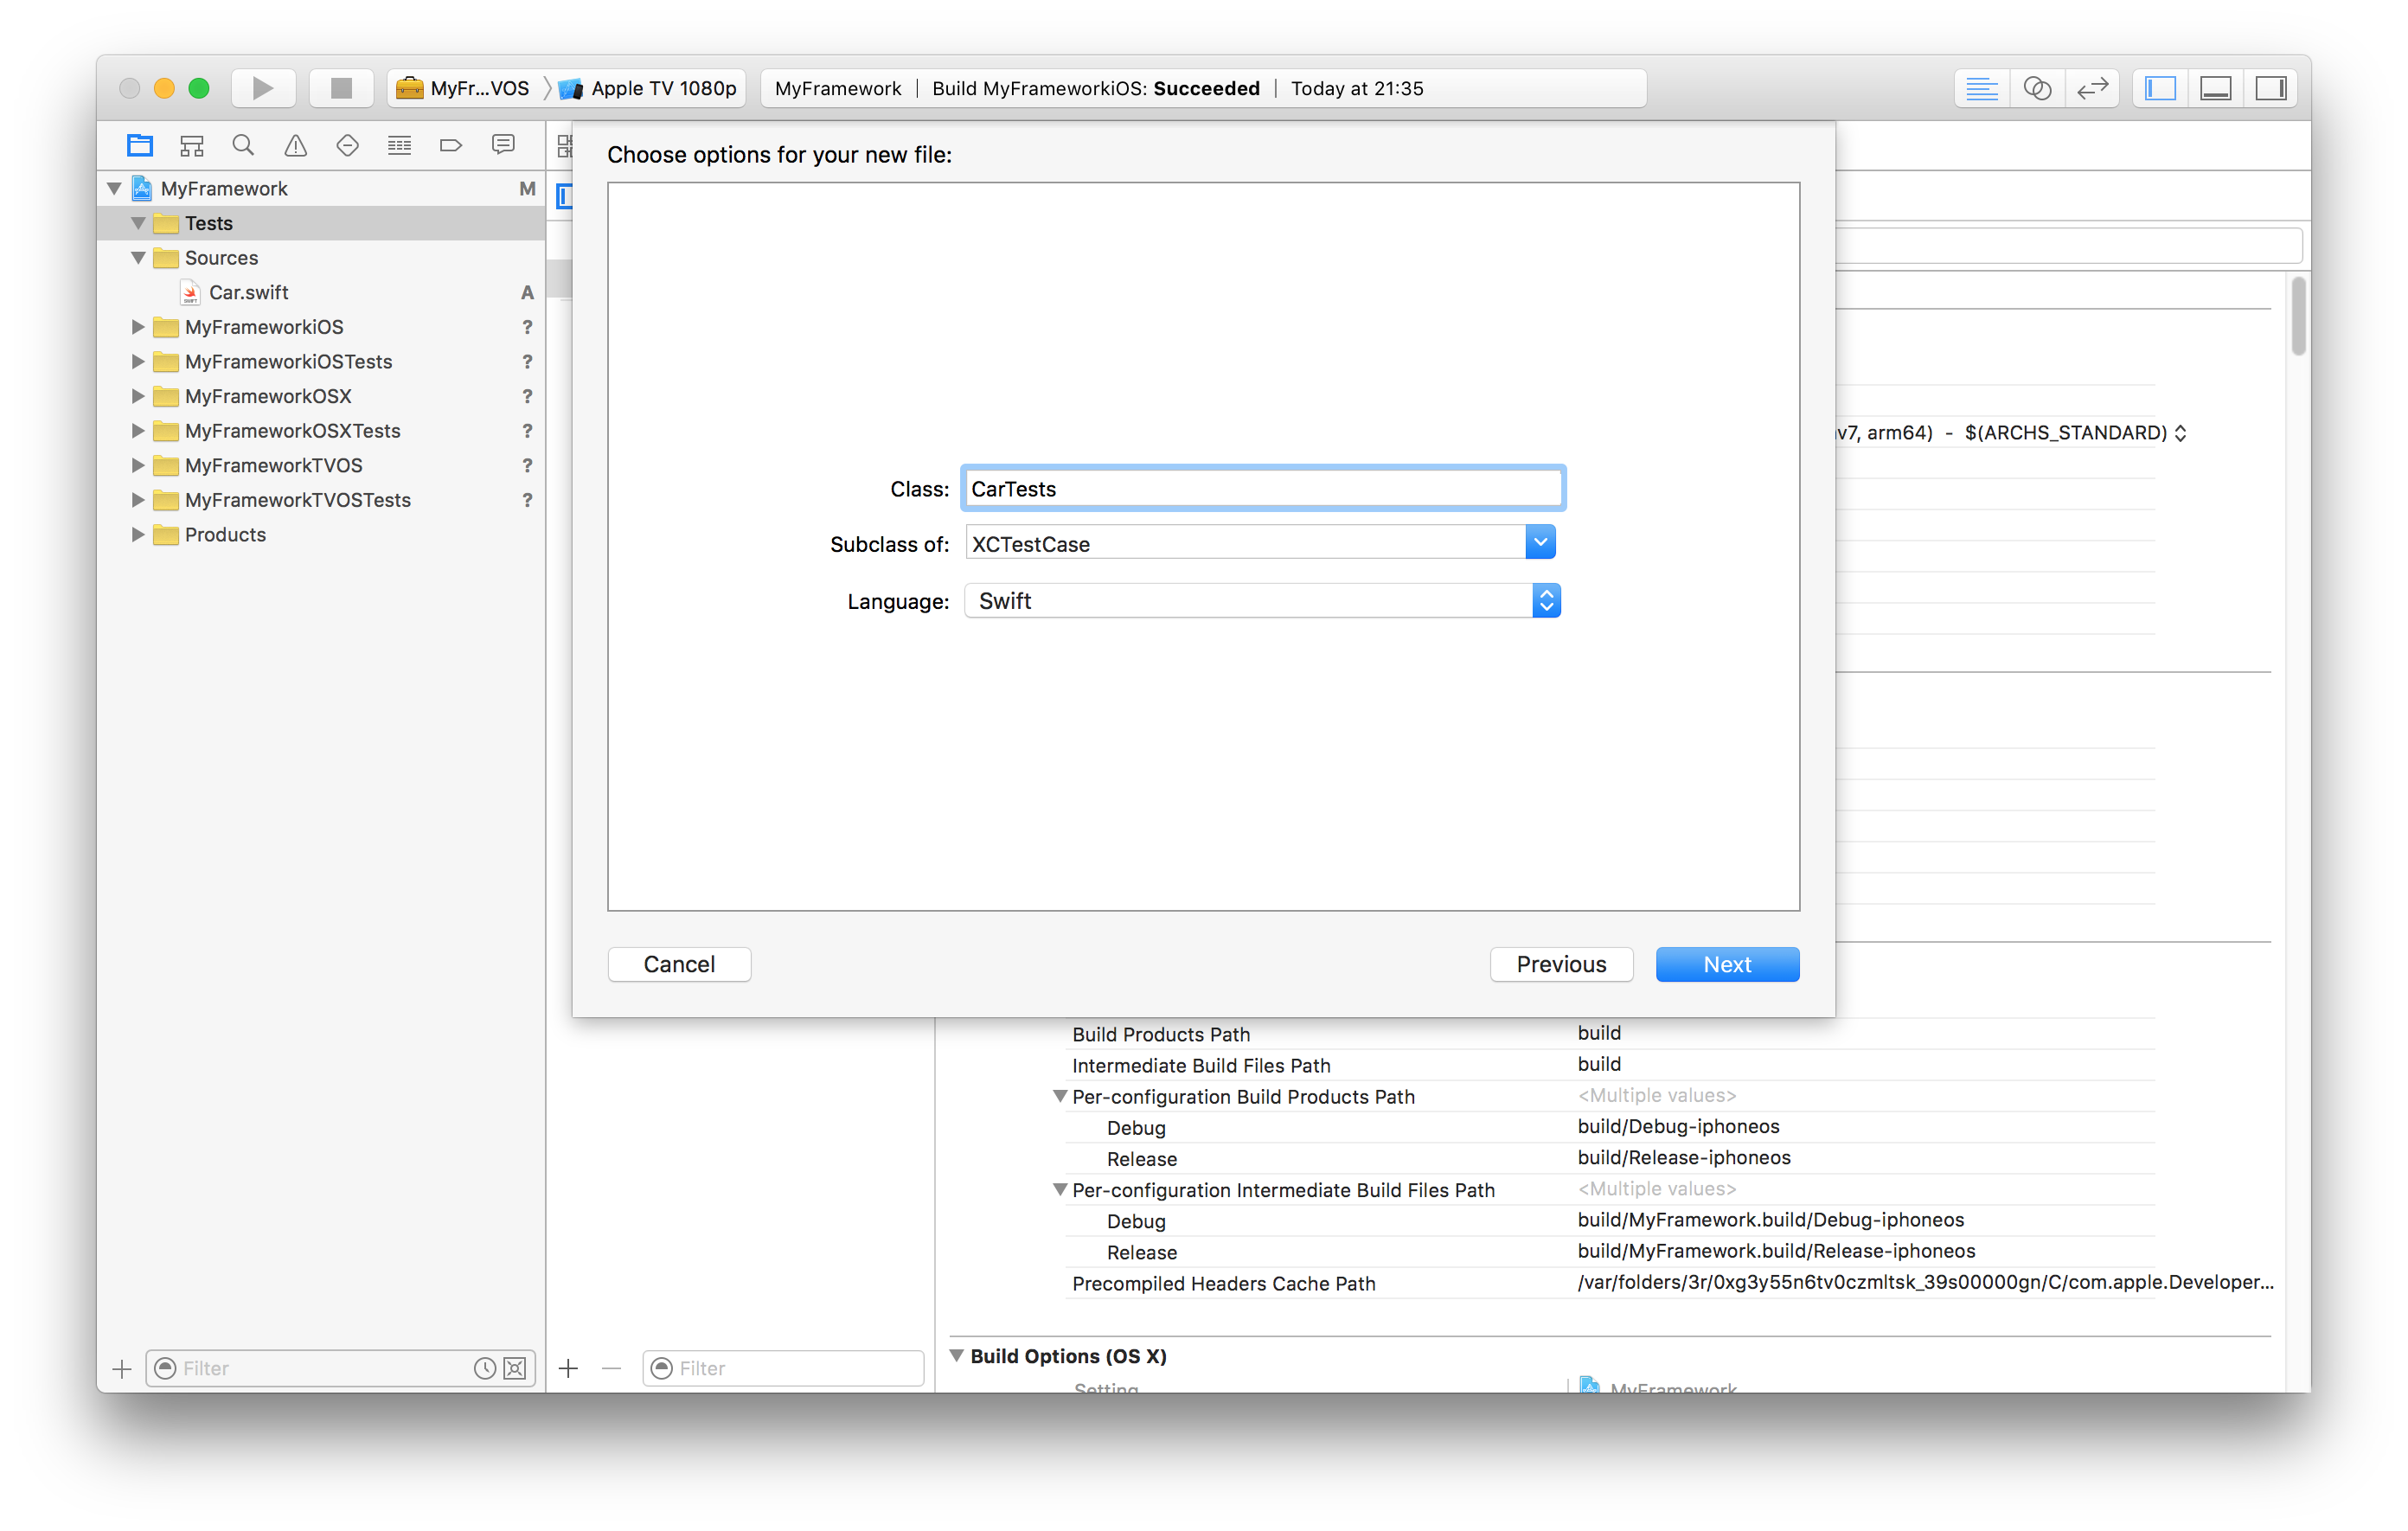2408x1531 pixels.
Task: Click the filter icon in left panel
Action: pos(165,1368)
